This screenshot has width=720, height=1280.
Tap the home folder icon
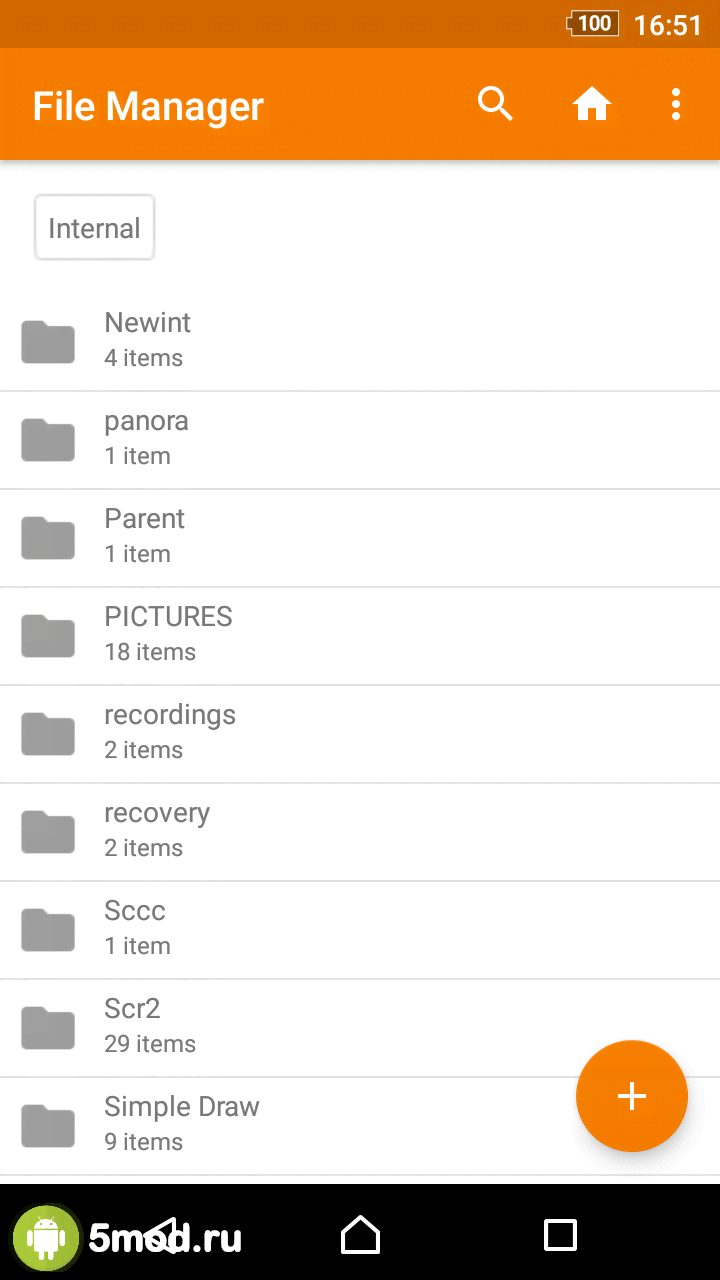[591, 104]
